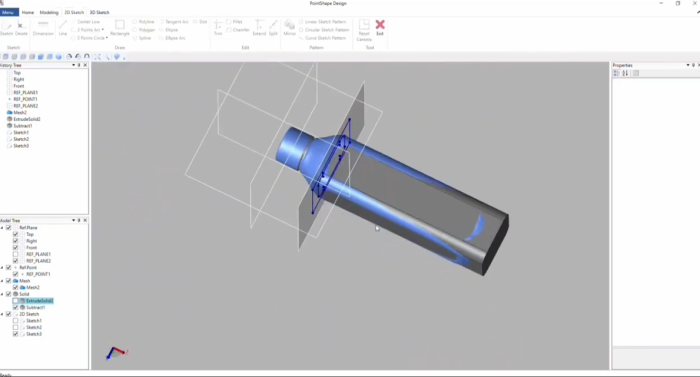Collapse the Ref.Plane tree group
This screenshot has width=700, height=377.
(x=2, y=228)
